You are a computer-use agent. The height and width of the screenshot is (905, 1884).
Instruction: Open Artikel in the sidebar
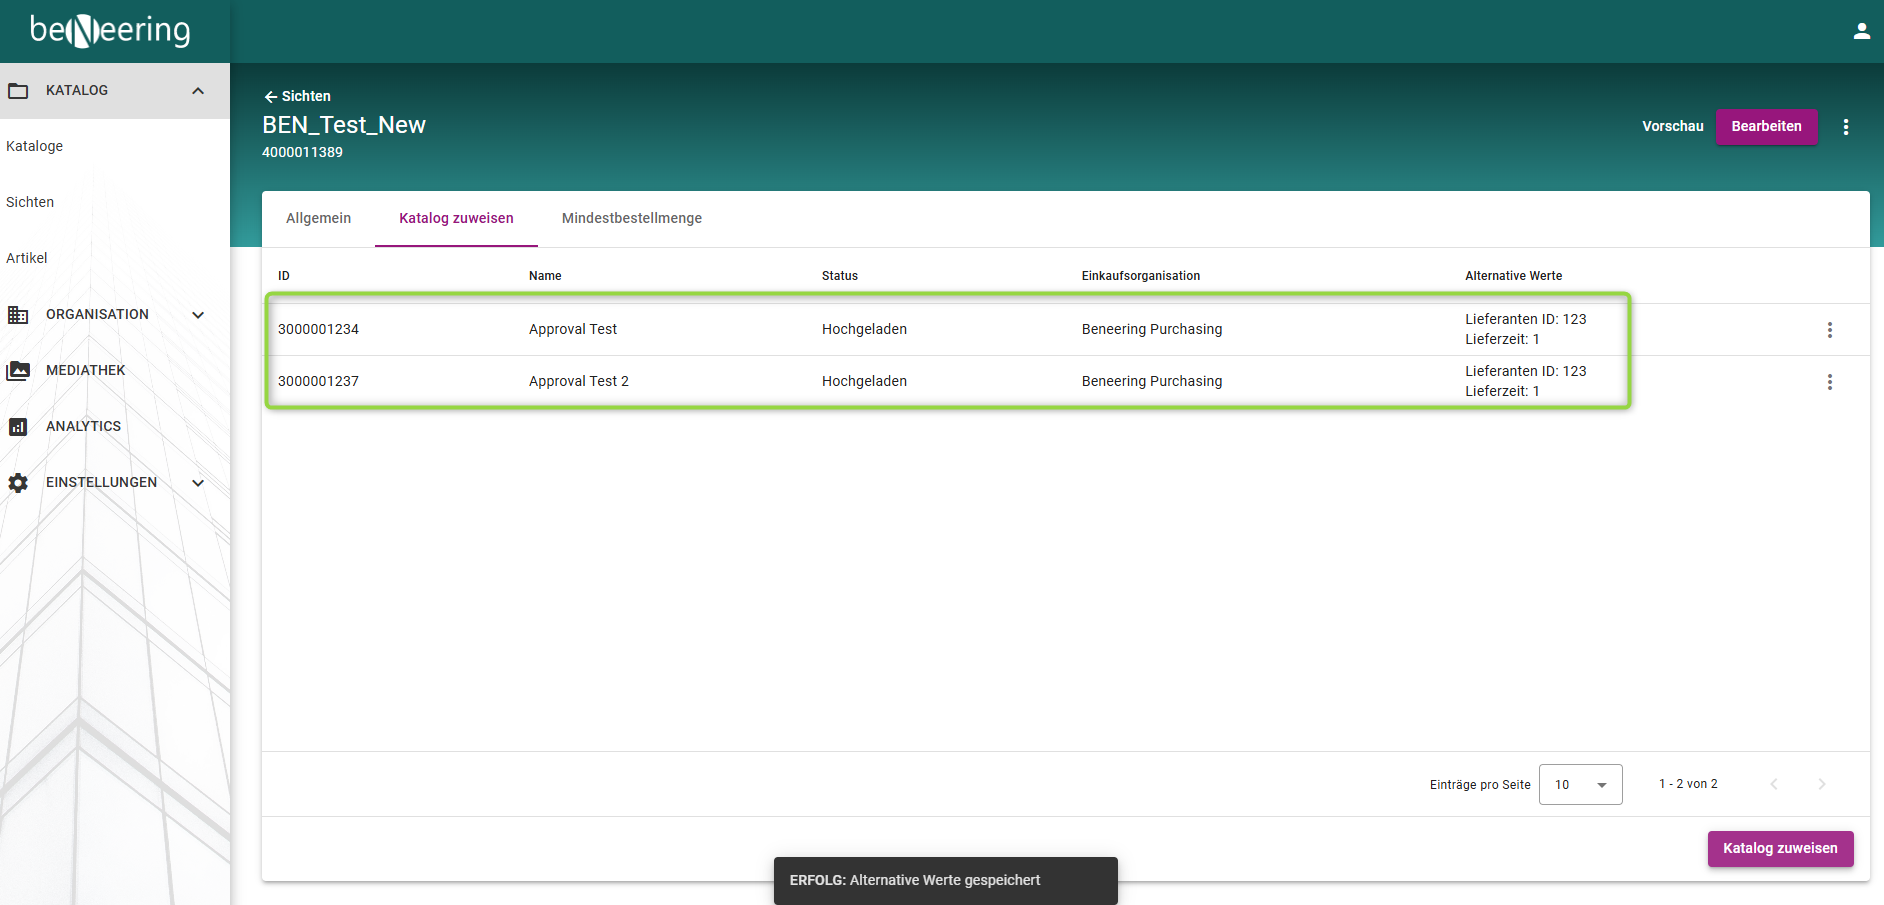tap(27, 258)
